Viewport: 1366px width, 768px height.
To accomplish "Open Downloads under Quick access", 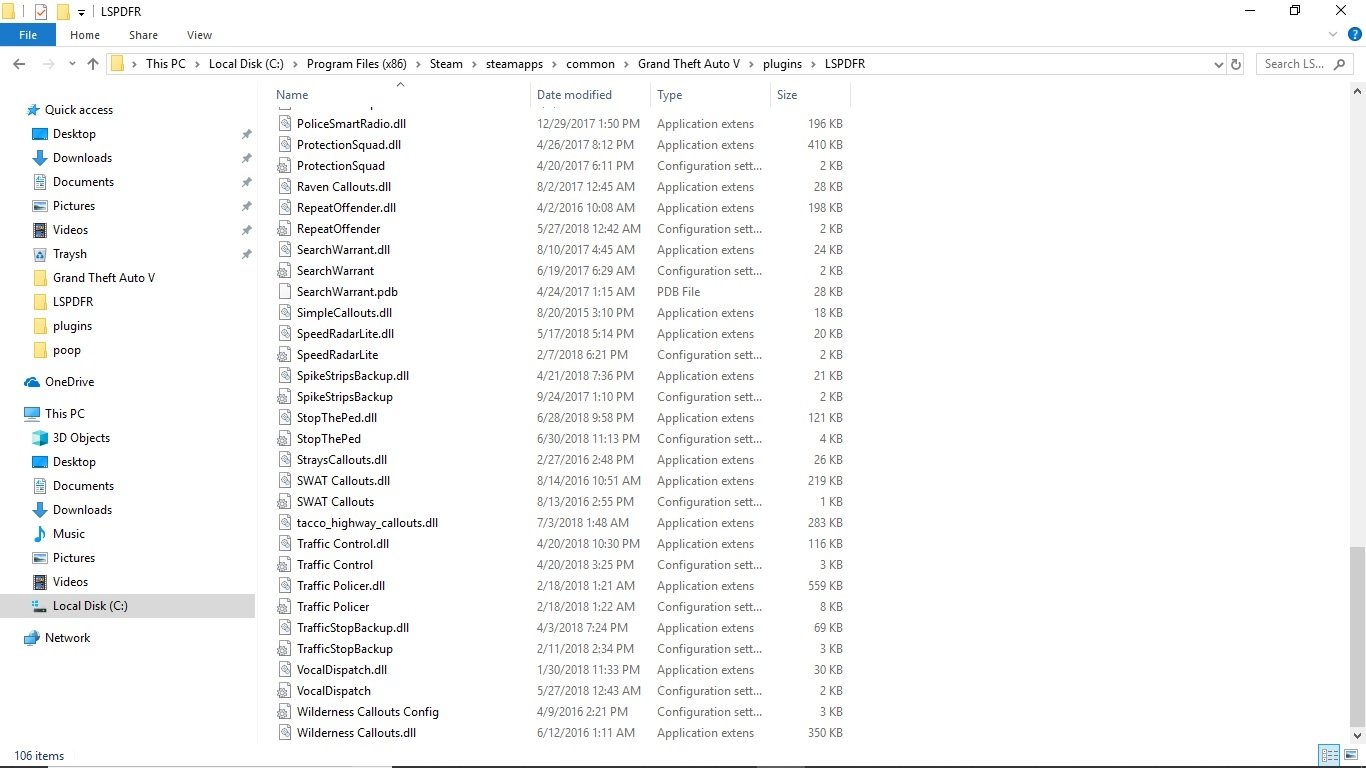I will [82, 158].
